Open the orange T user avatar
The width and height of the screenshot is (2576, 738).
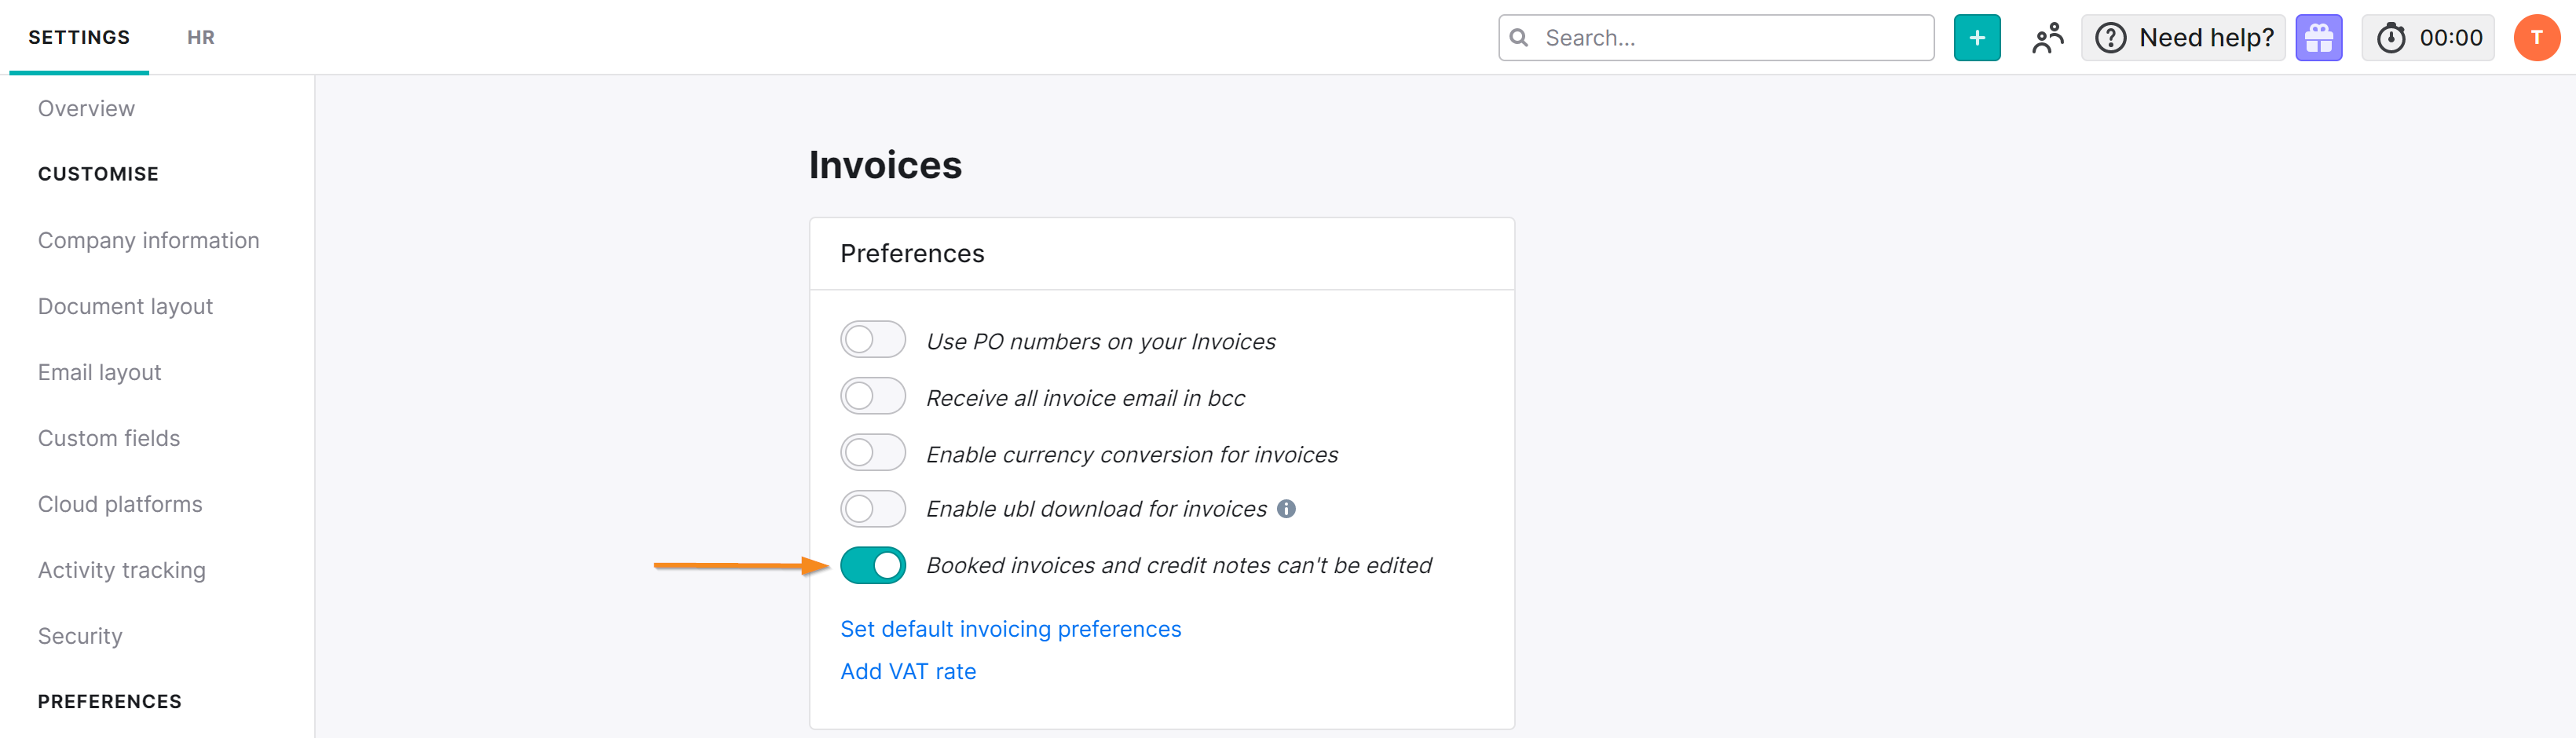pos(2536,38)
